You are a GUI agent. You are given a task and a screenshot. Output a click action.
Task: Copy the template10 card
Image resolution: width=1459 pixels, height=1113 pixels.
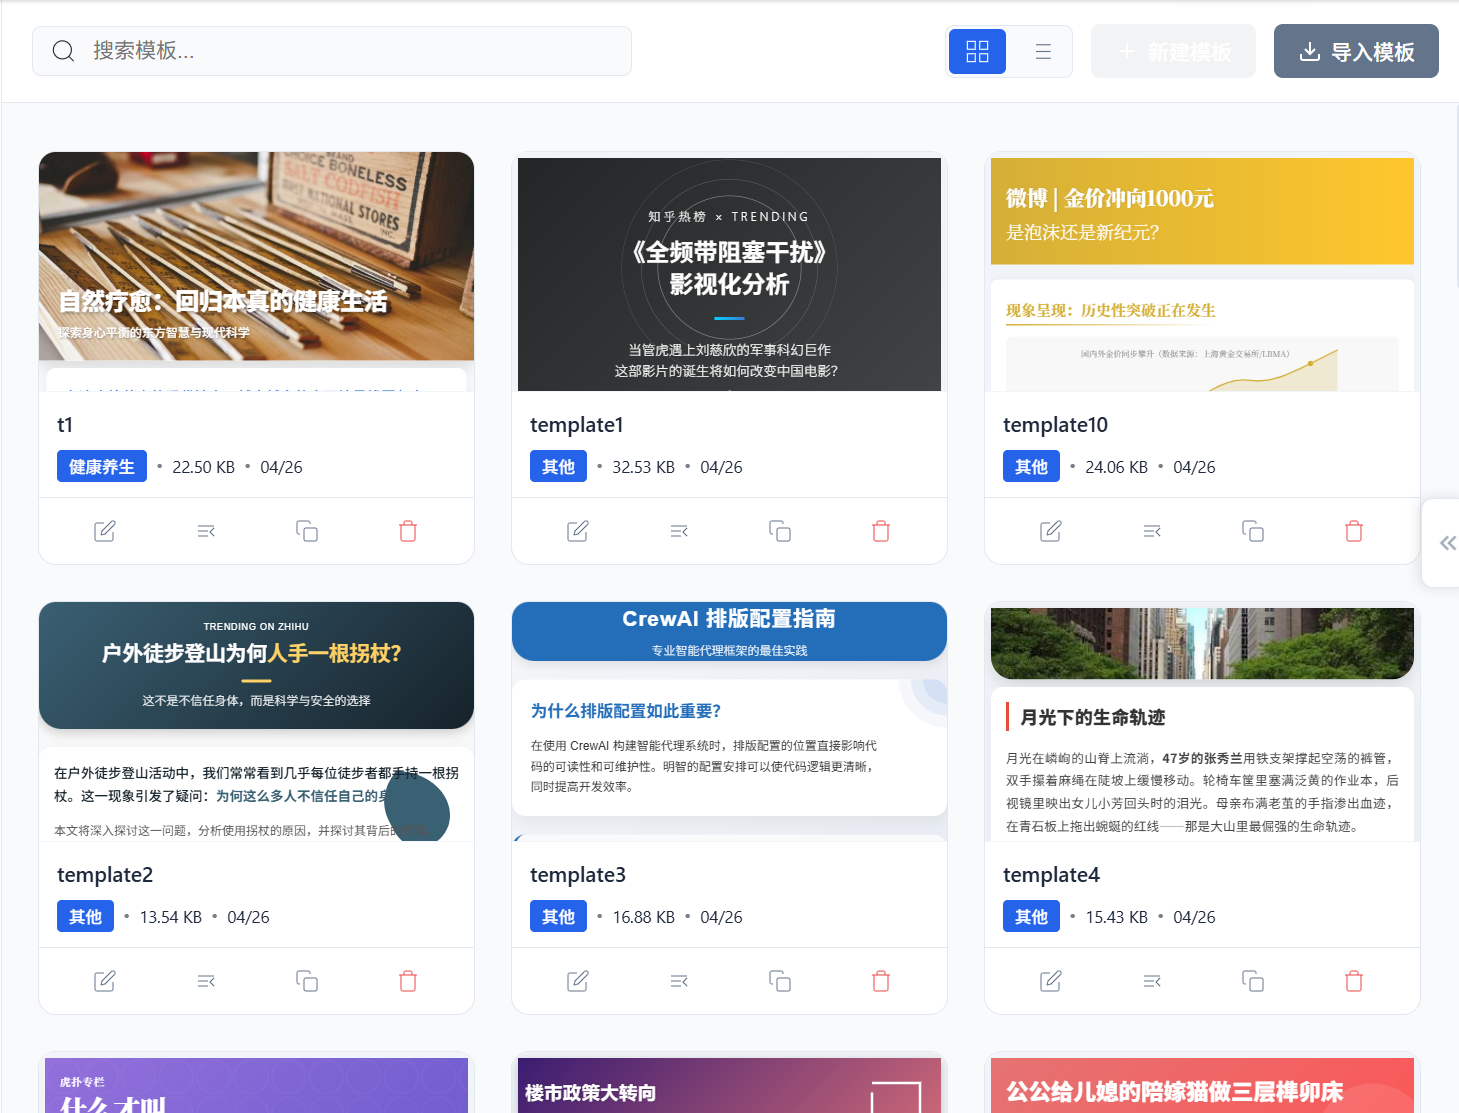click(x=1253, y=531)
